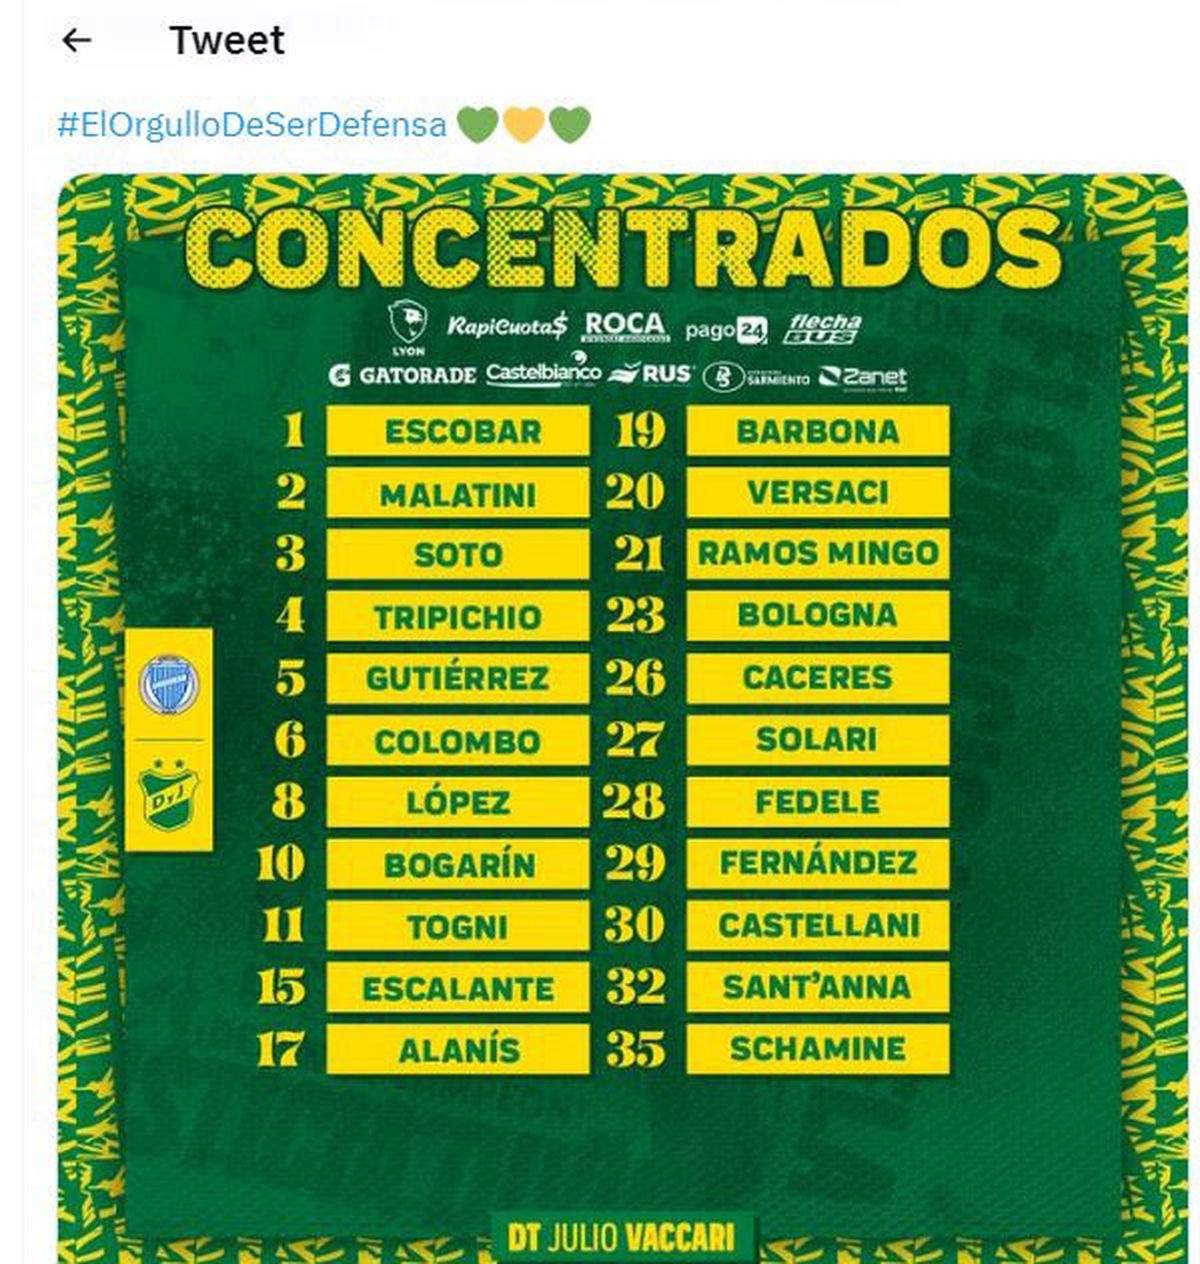Viewport: 1200px width, 1264px height.
Task: Click the ESCOBAR name box
Action: pyautogui.click(x=458, y=432)
